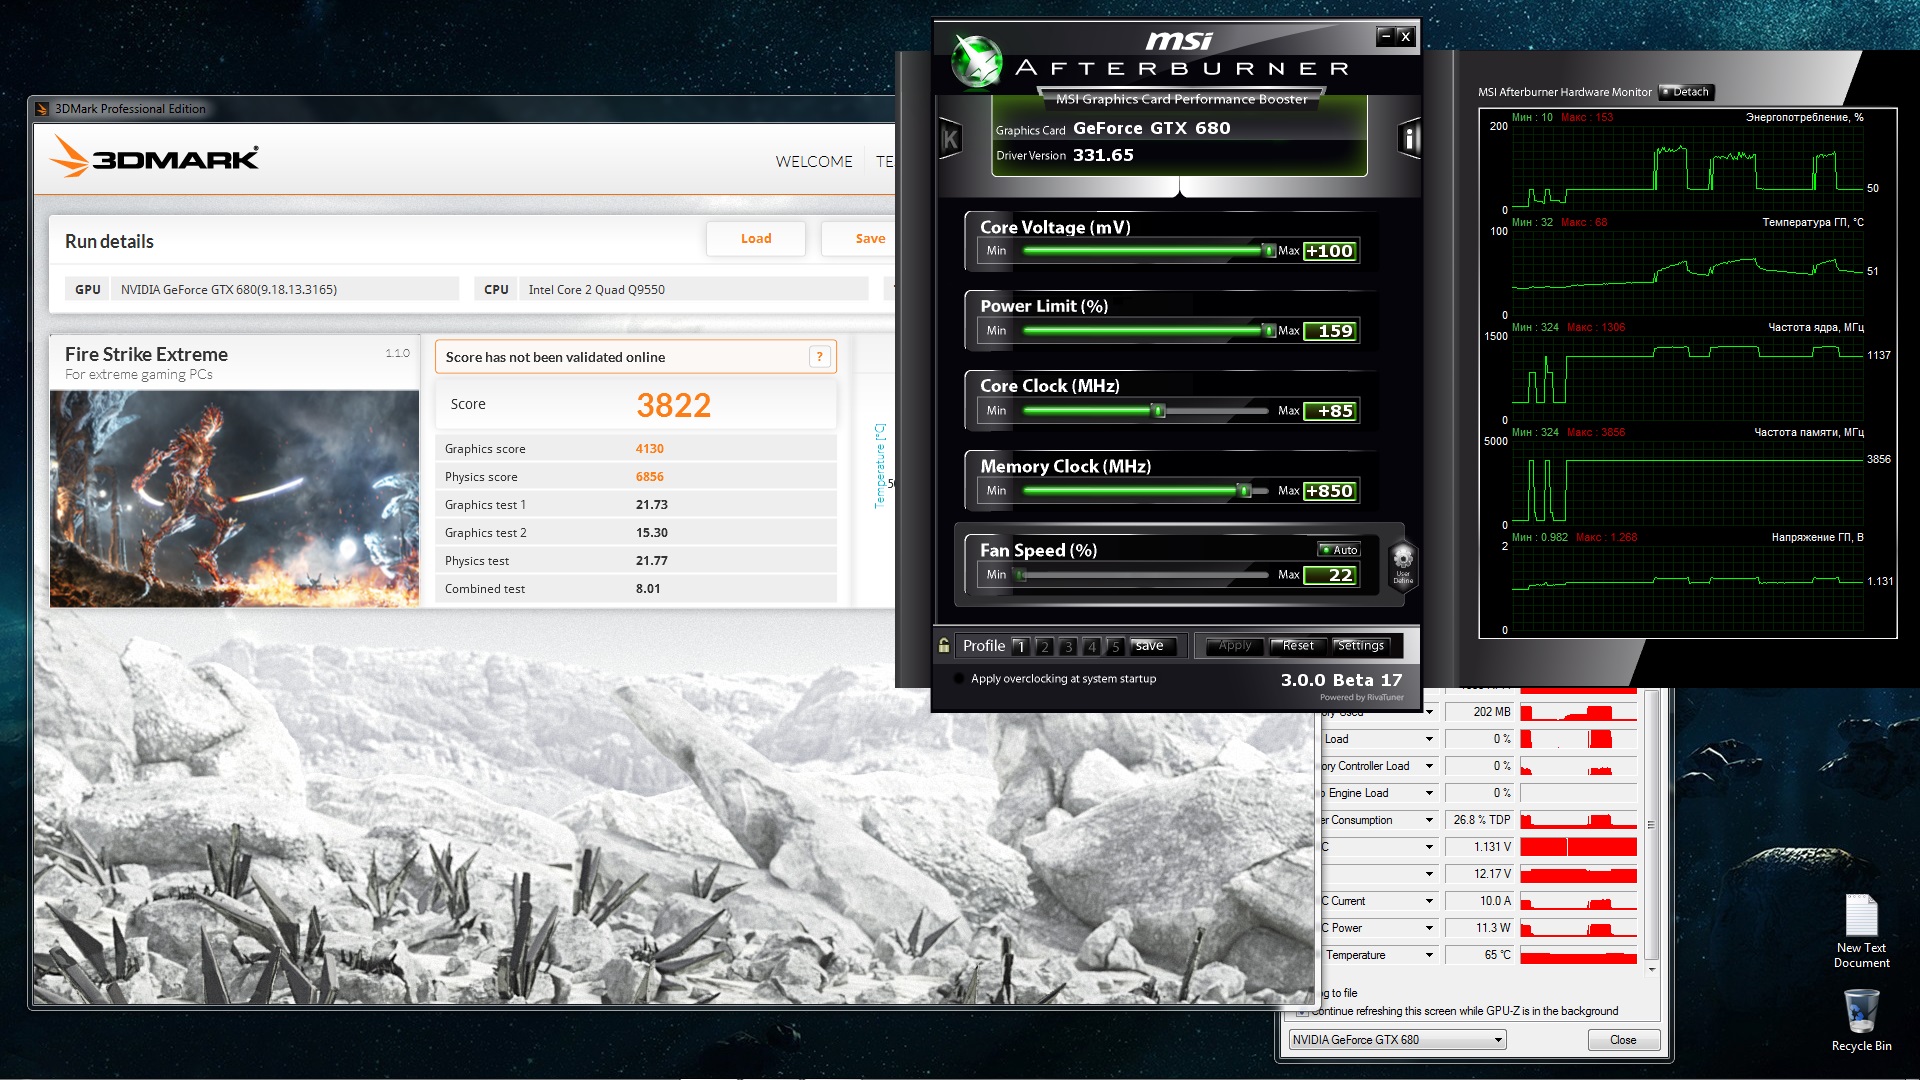The height and width of the screenshot is (1080, 1920).
Task: Click the 3DMark validation help question mark
Action: pyautogui.click(x=819, y=357)
